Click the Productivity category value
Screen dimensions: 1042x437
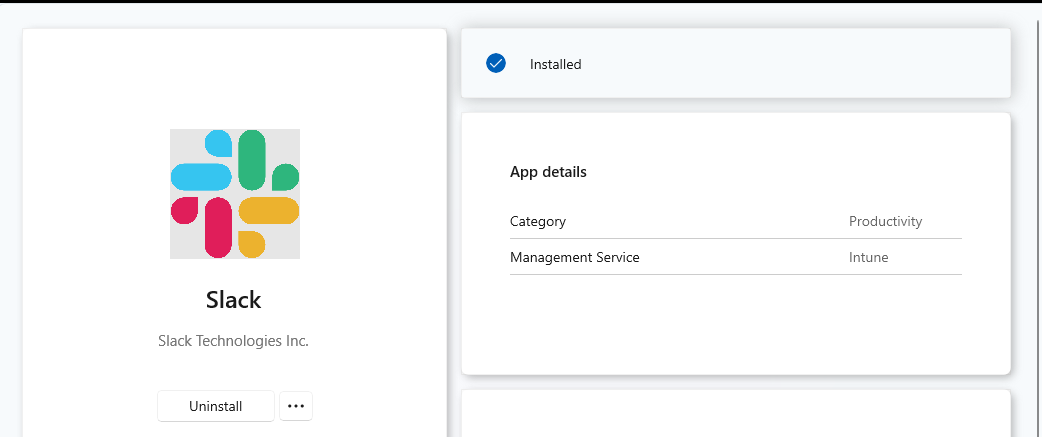click(885, 221)
